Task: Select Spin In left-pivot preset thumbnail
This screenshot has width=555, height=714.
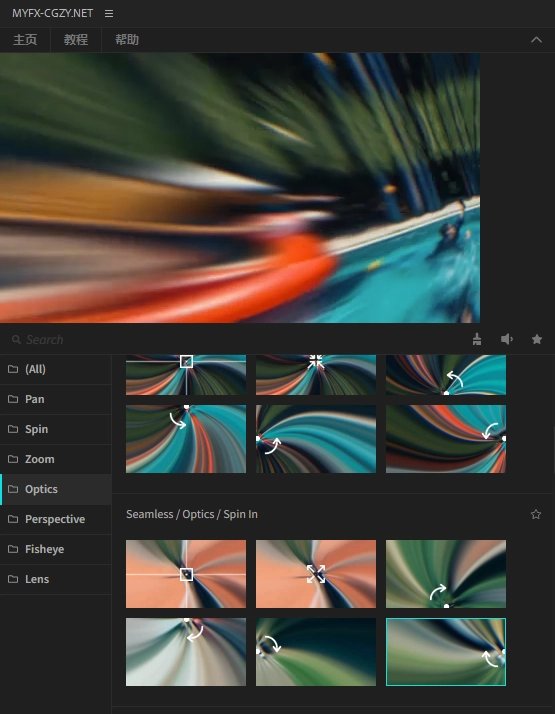Action: pyautogui.click(x=316, y=652)
